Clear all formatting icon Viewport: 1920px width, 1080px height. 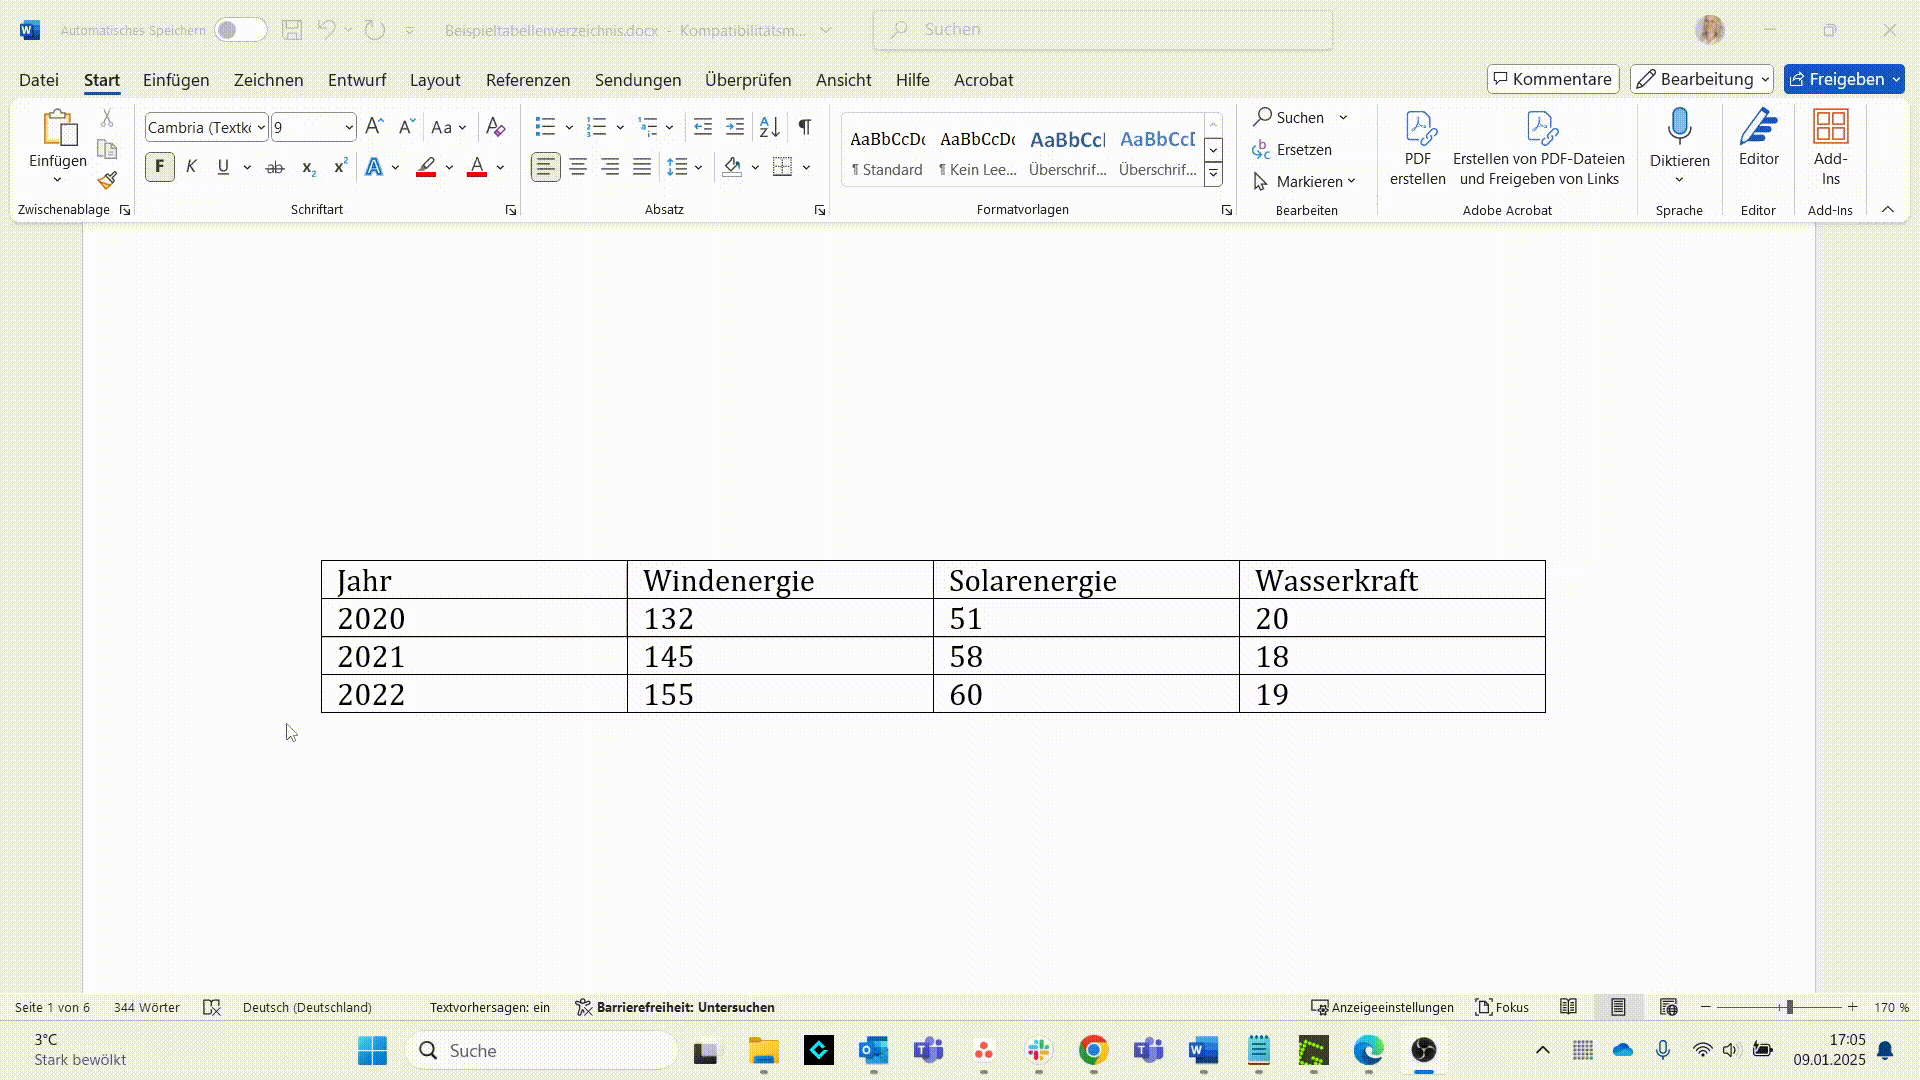(x=495, y=127)
